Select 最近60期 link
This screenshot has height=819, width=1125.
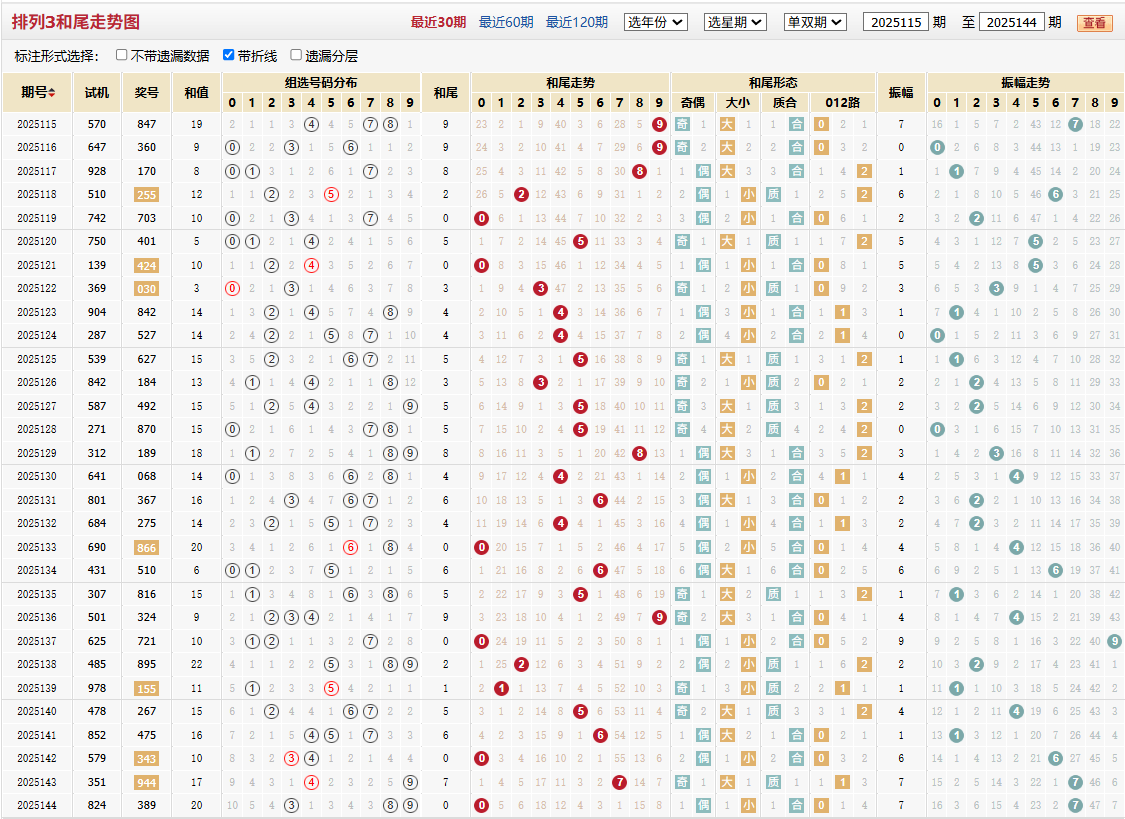coord(506,22)
